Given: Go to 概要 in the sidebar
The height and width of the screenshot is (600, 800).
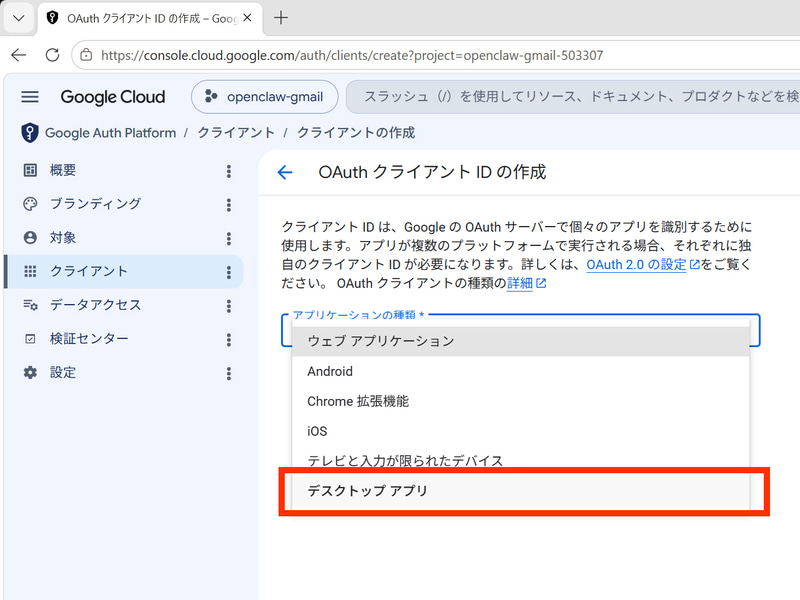Looking at the screenshot, I should point(63,170).
